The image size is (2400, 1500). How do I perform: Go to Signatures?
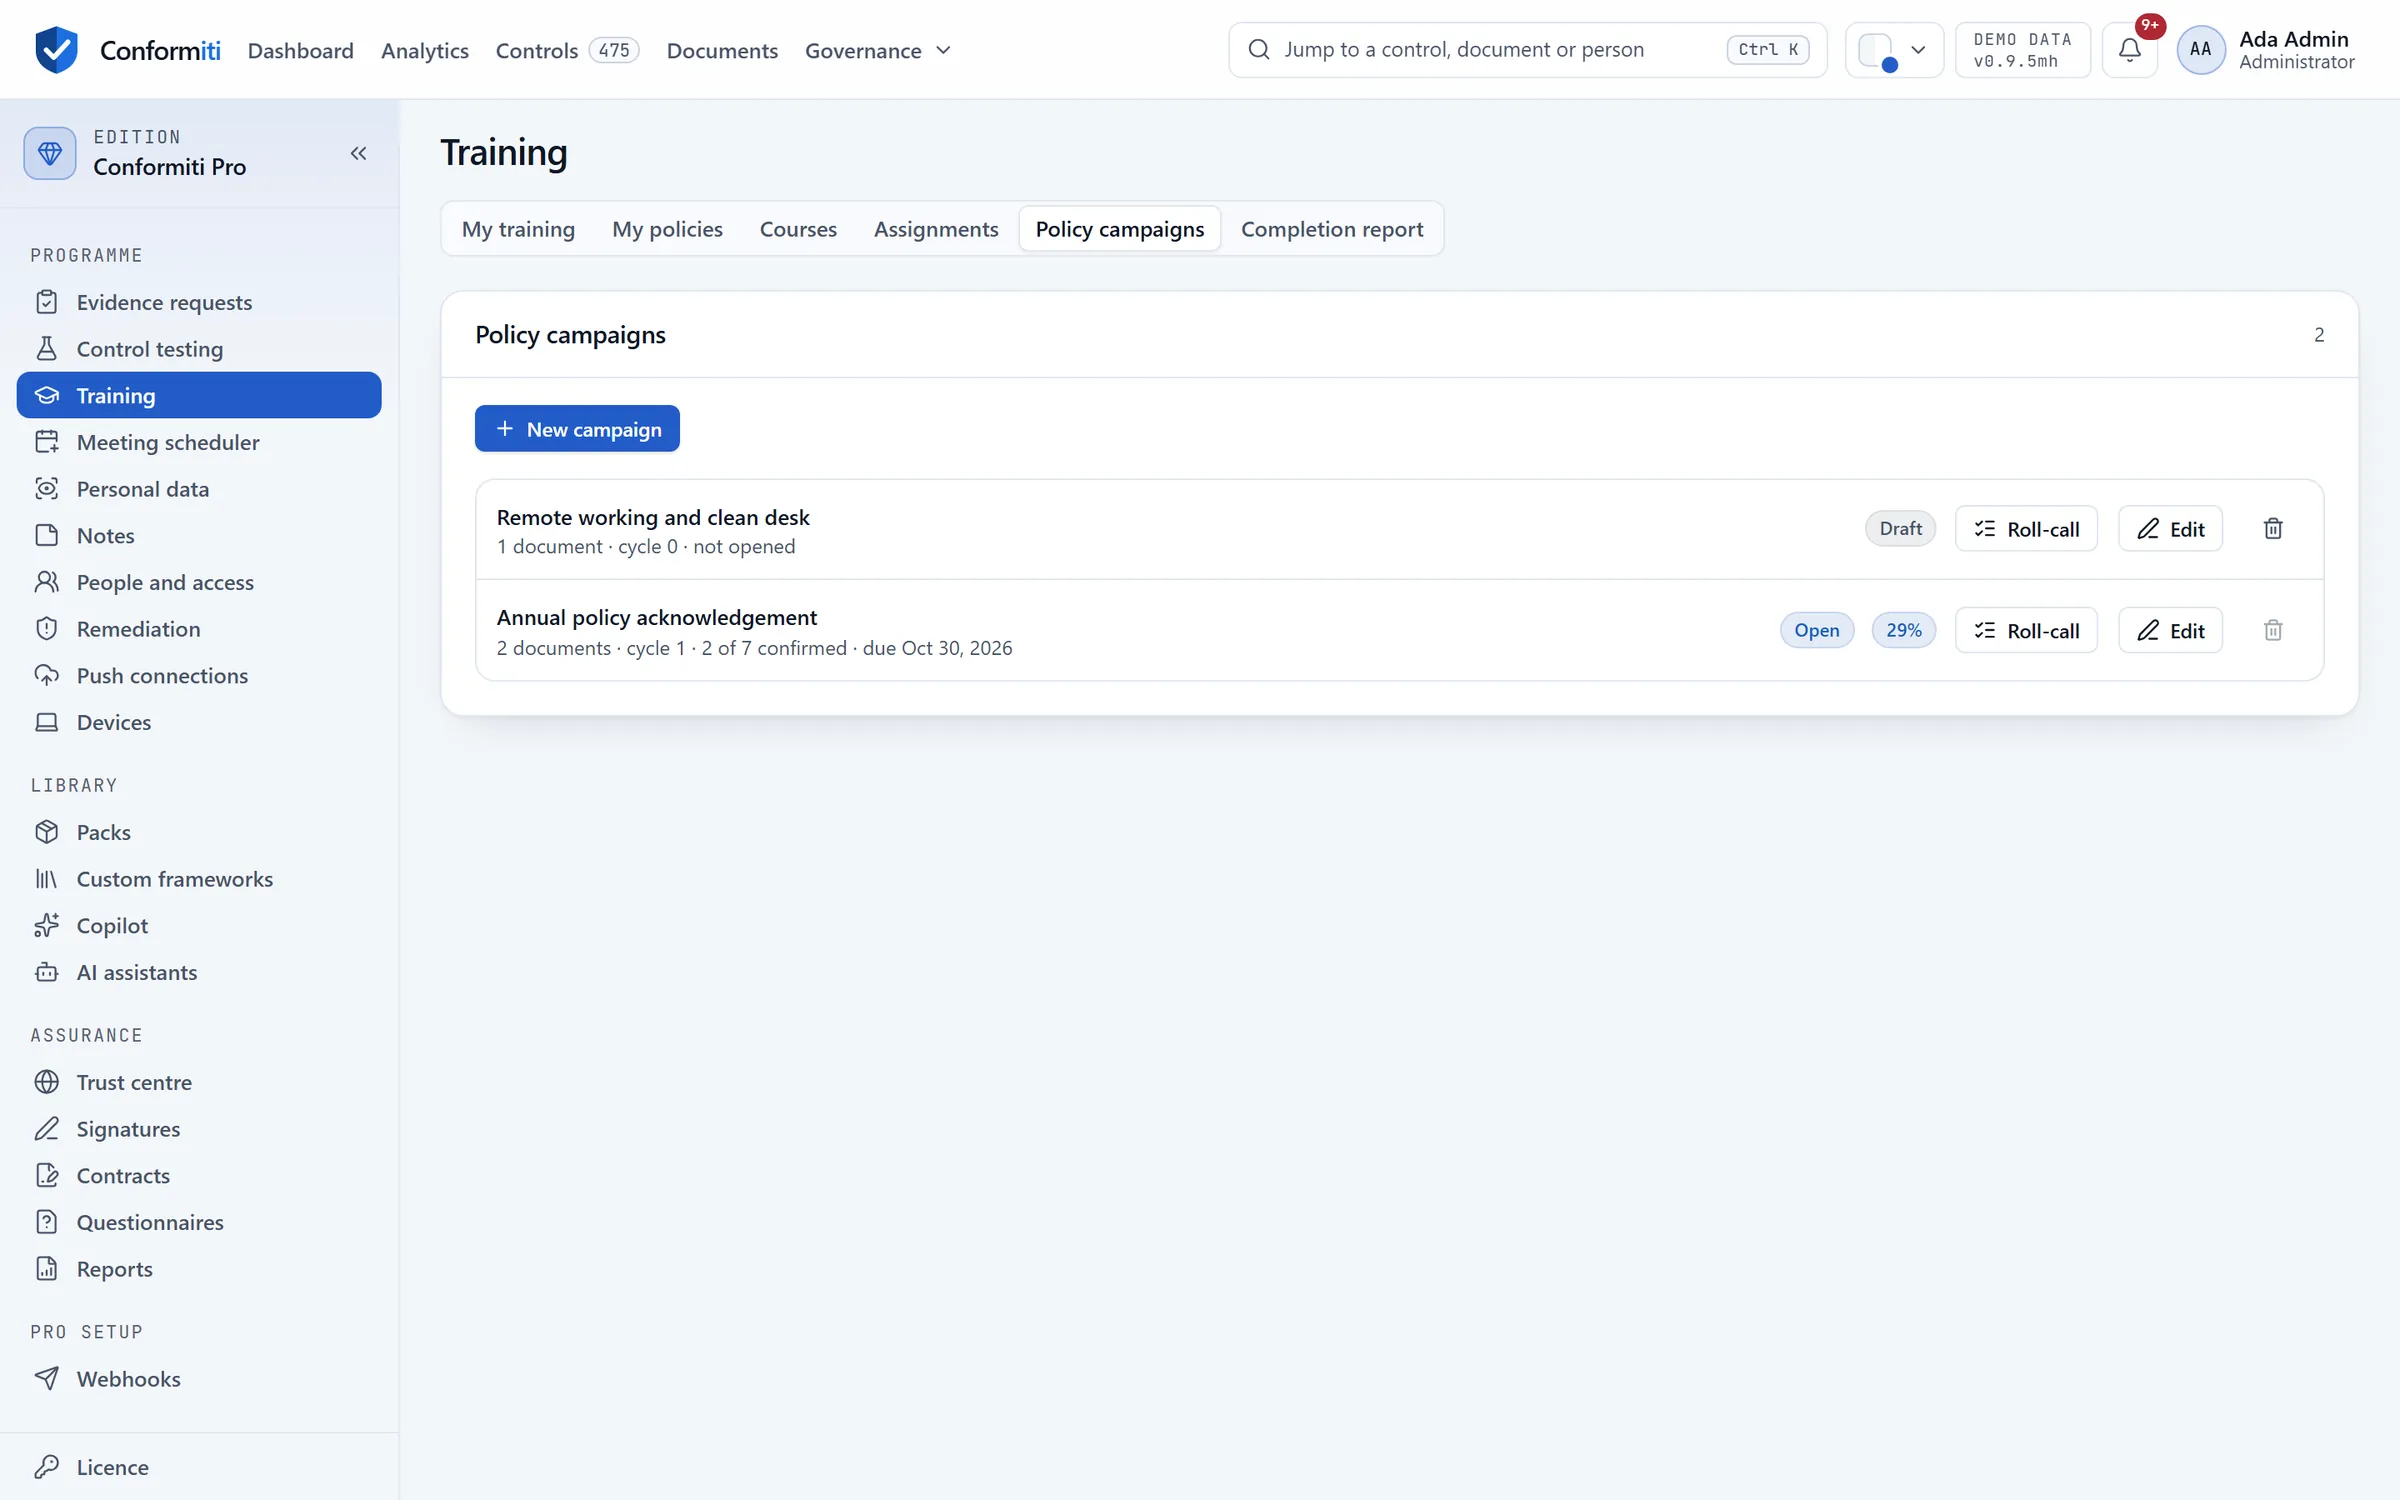point(199,1128)
